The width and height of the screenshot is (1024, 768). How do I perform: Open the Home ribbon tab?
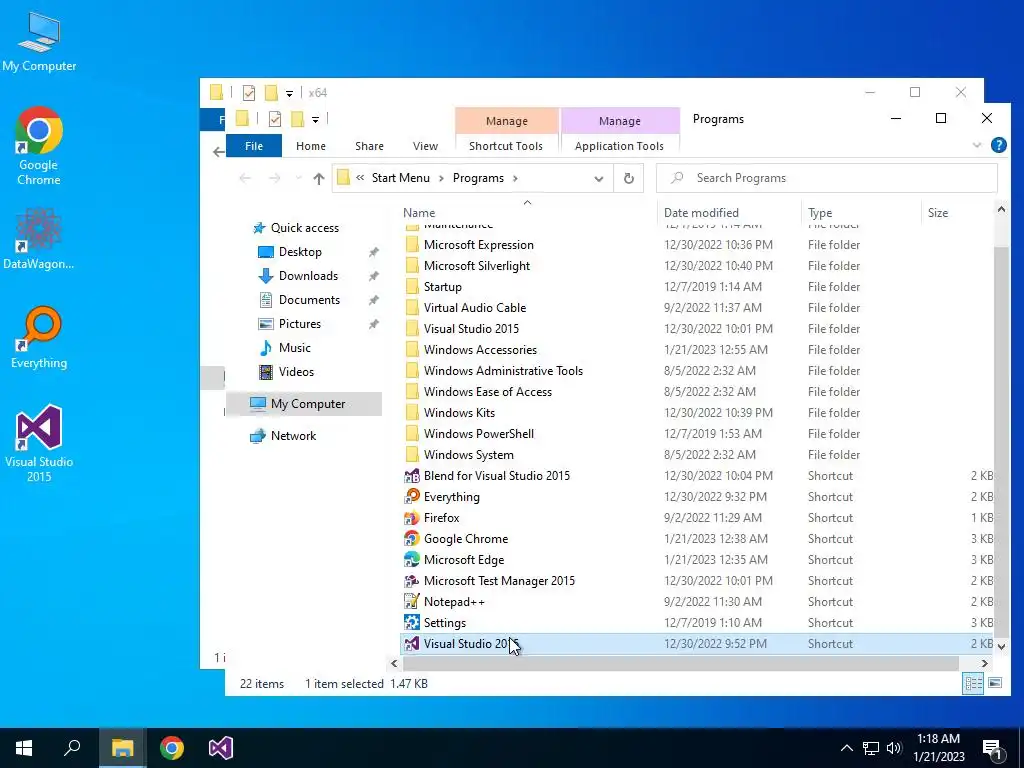pos(311,146)
